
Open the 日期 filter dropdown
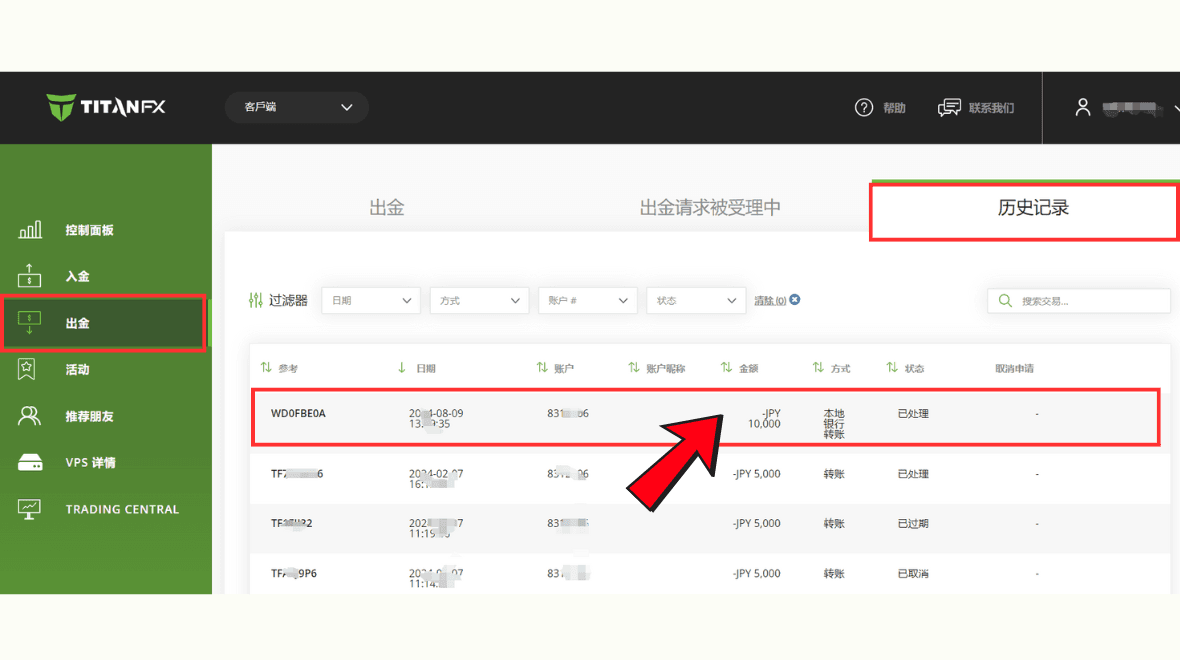coord(371,300)
